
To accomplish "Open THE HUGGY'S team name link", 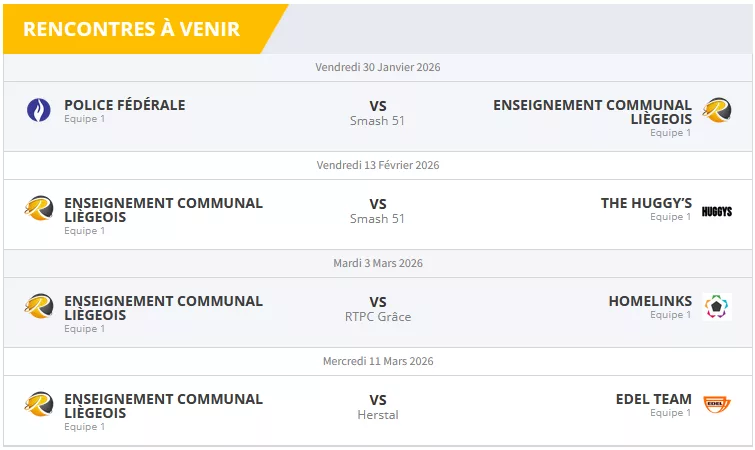I will [646, 203].
